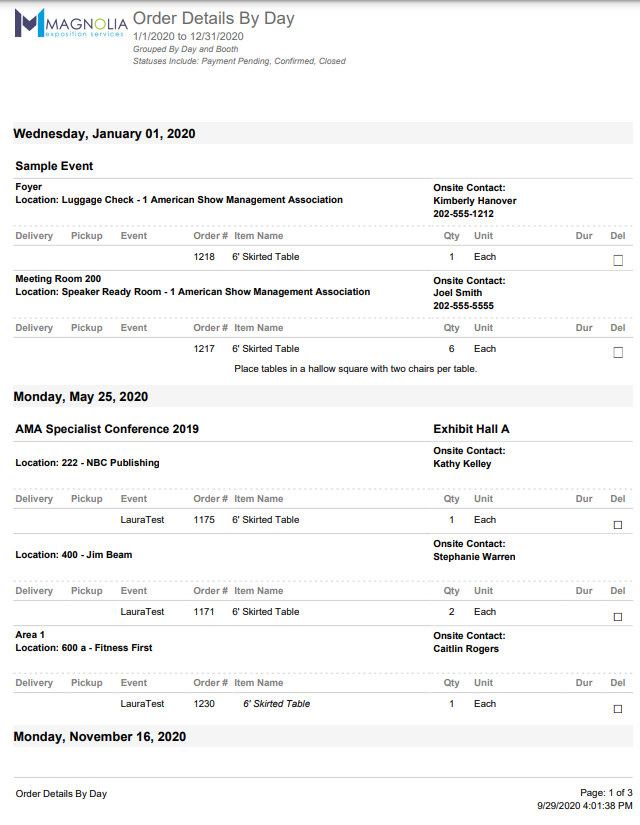Click the Page 1 of 3 indicator
This screenshot has width=640, height=825.
(x=606, y=792)
